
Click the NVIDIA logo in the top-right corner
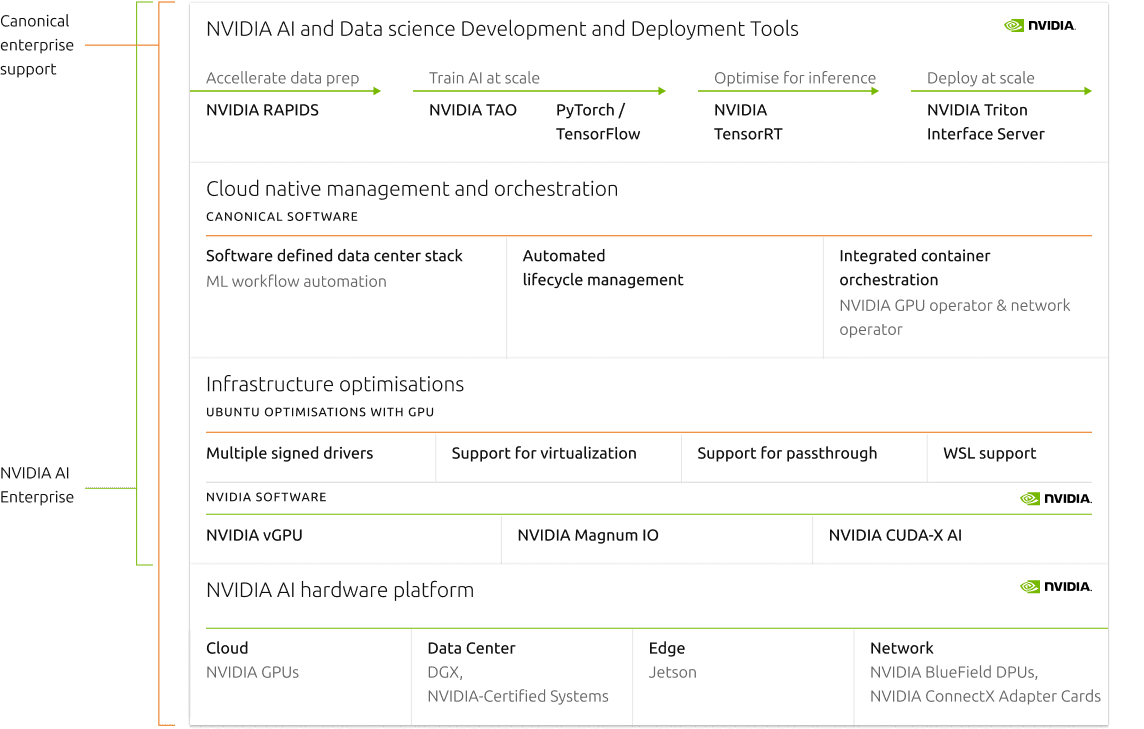[1040, 25]
